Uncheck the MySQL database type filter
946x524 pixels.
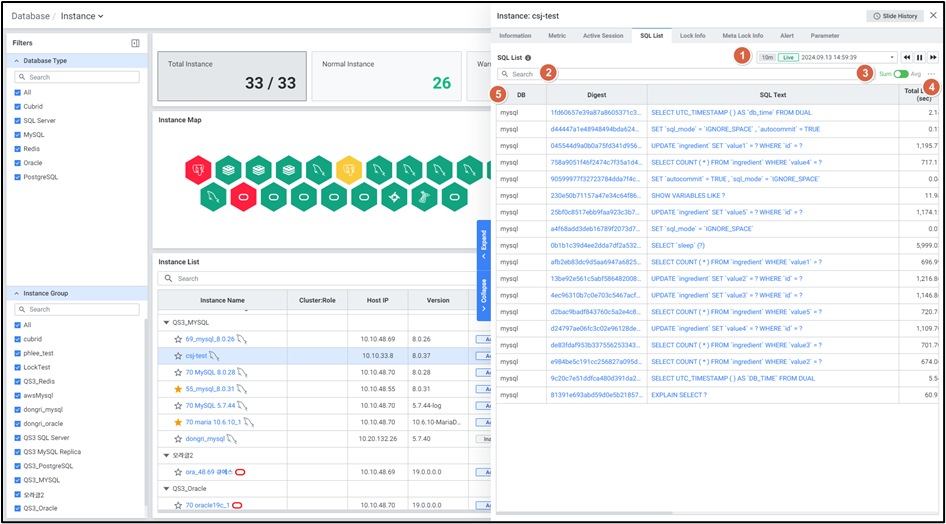coord(18,134)
